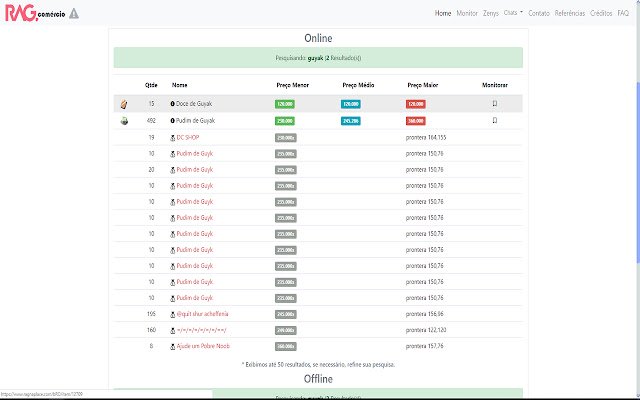This screenshot has height=400, width=640.
Task: Click the green lowest price badge for Pudim de Guyak
Action: [x=285, y=121]
